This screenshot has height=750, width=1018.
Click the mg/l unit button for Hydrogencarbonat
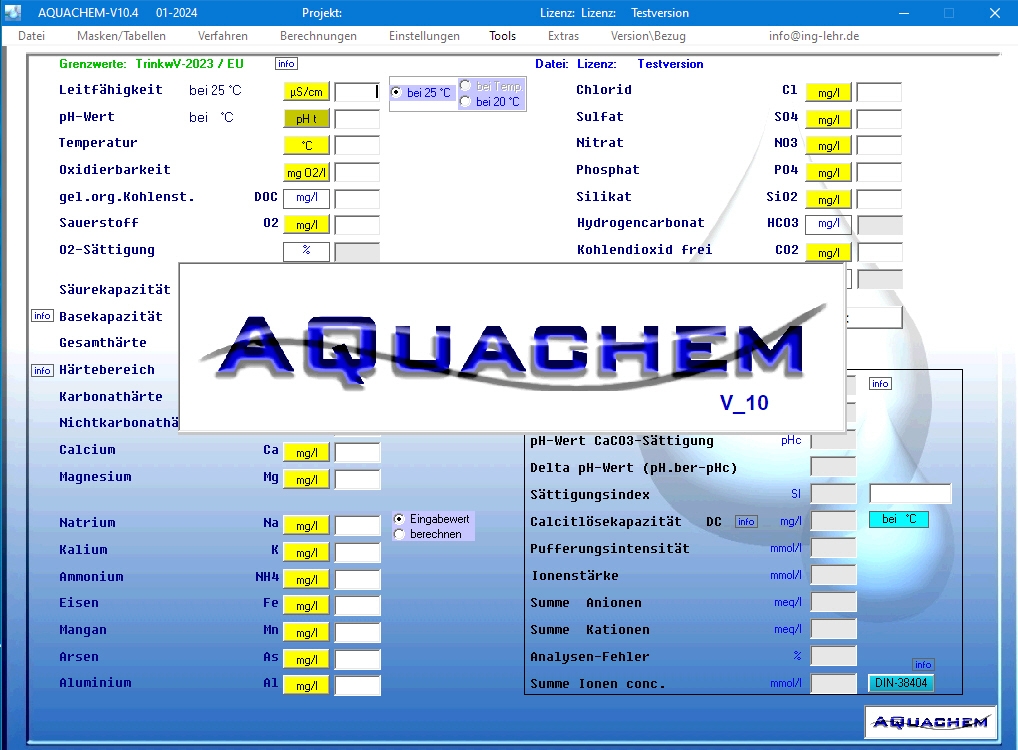[828, 224]
